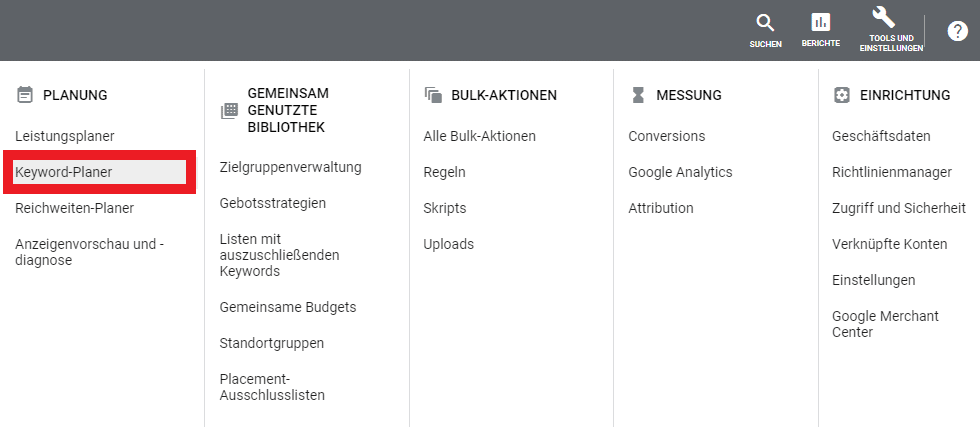The height and width of the screenshot is (427, 980).
Task: Open Conversions under Messung
Action: coord(667,136)
